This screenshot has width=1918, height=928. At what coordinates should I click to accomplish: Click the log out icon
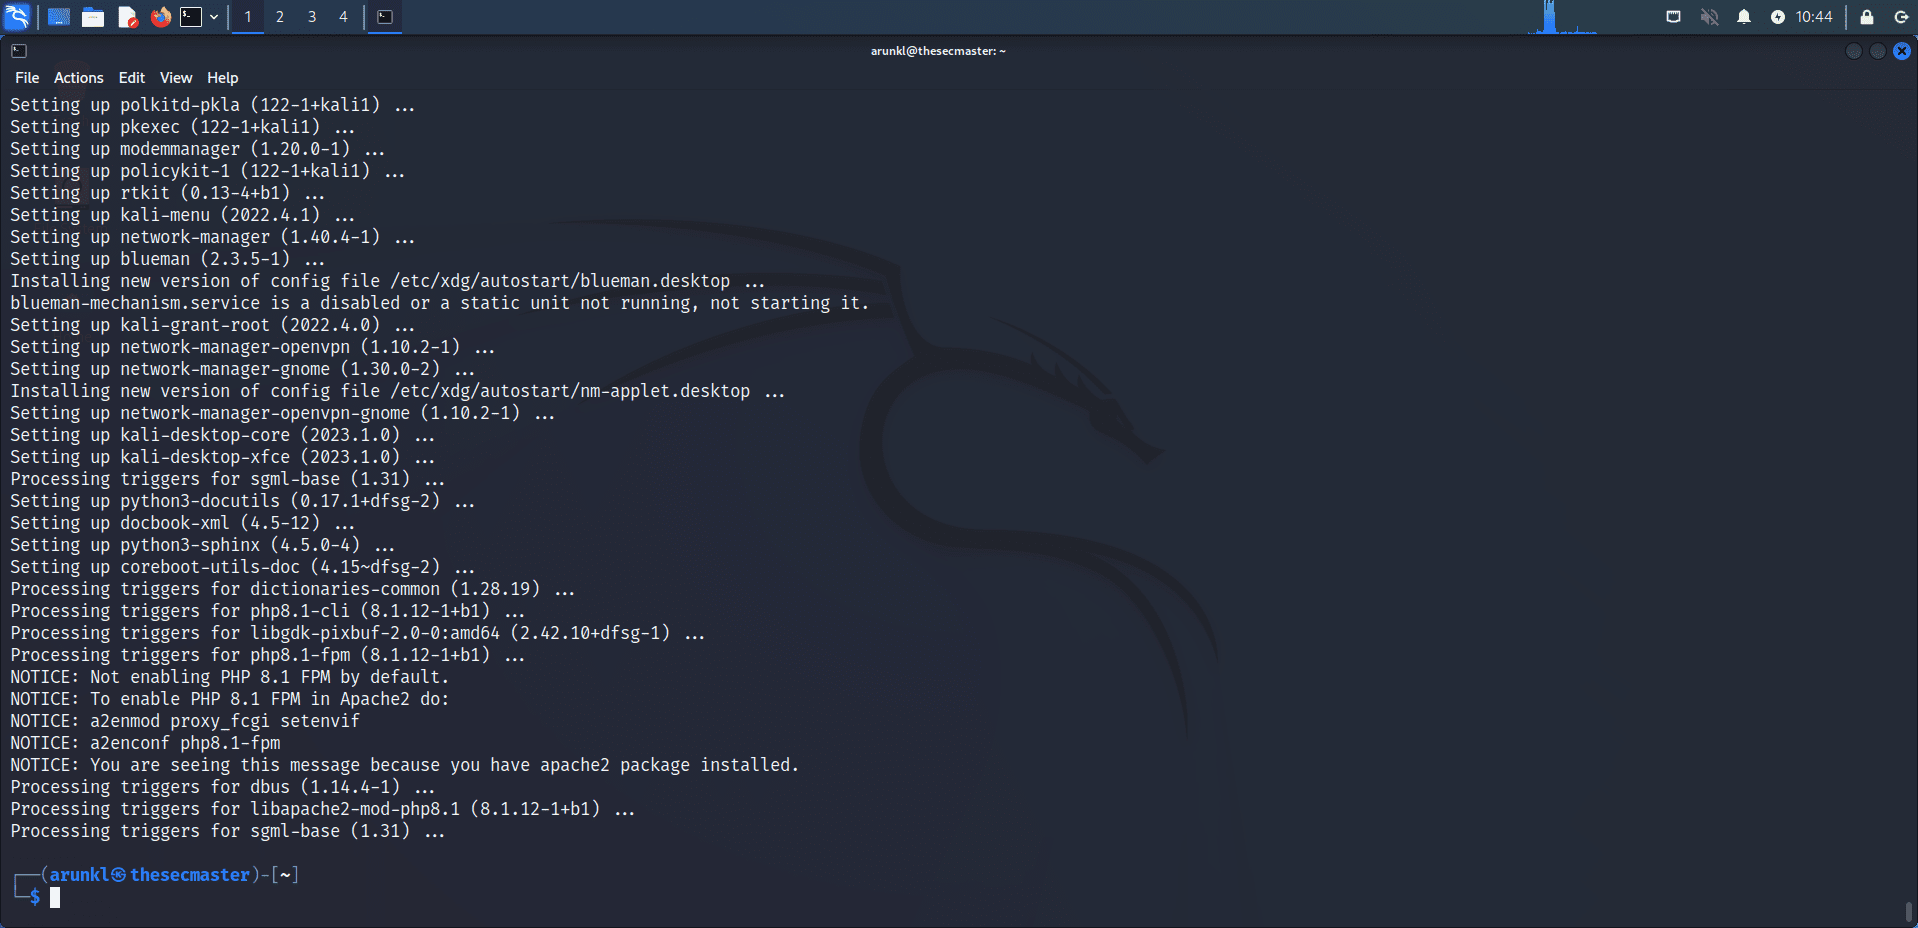(1901, 17)
